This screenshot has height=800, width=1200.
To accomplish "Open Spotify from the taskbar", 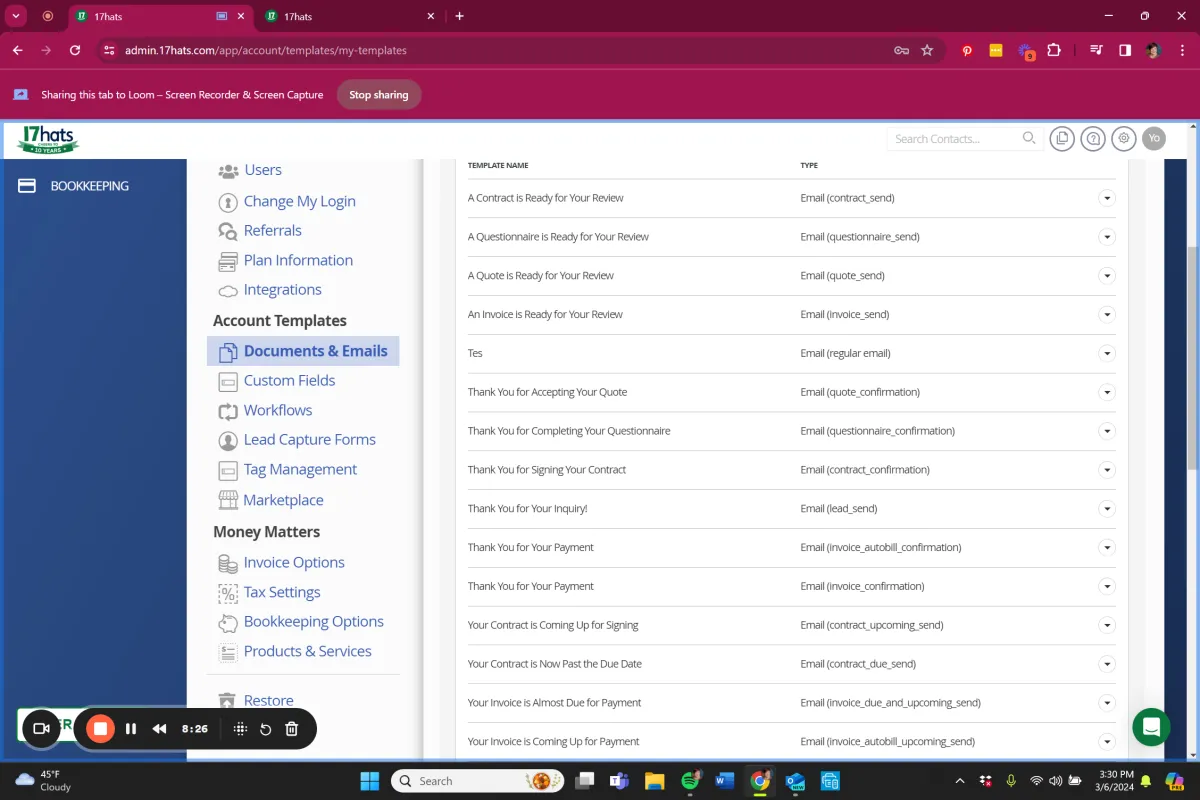I will pos(690,781).
